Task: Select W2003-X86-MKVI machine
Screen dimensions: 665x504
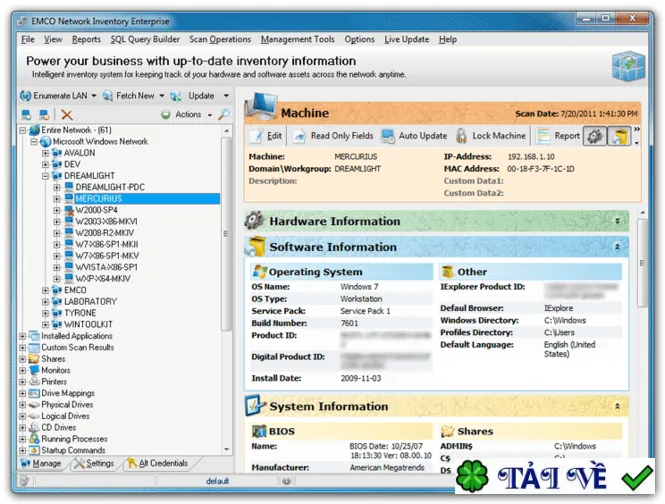Action: (106, 221)
